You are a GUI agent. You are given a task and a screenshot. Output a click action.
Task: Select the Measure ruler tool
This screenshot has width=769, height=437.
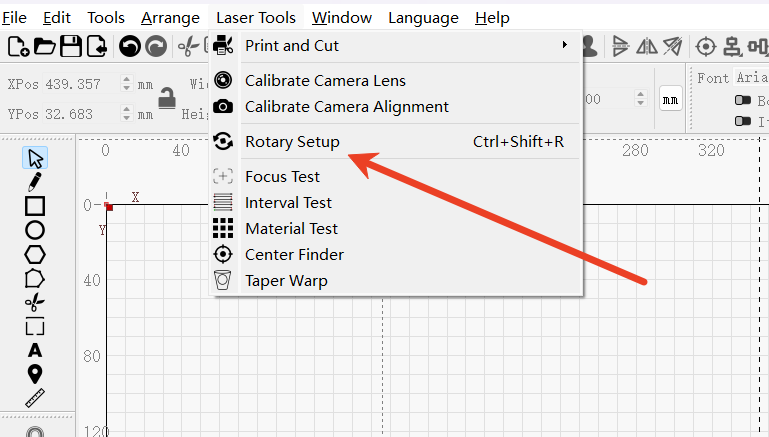[x=35, y=398]
